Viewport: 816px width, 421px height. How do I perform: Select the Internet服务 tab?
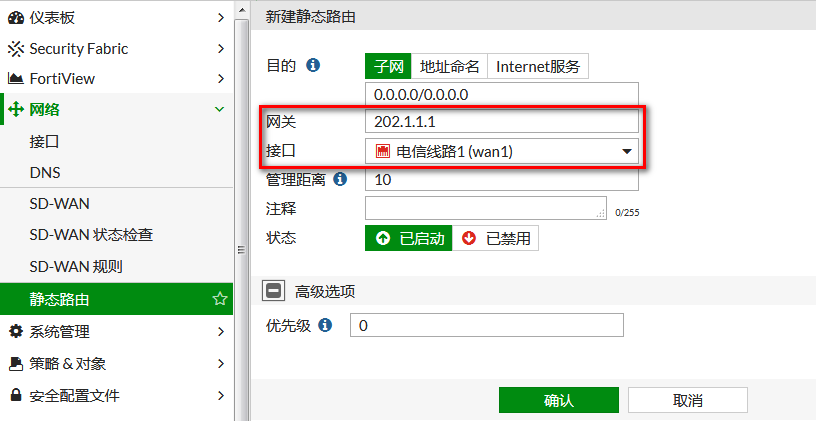[539, 67]
